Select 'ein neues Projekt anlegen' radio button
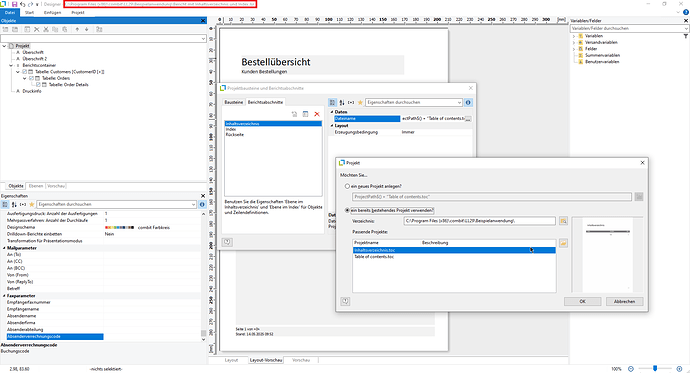The width and height of the screenshot is (690, 373). tap(347, 186)
